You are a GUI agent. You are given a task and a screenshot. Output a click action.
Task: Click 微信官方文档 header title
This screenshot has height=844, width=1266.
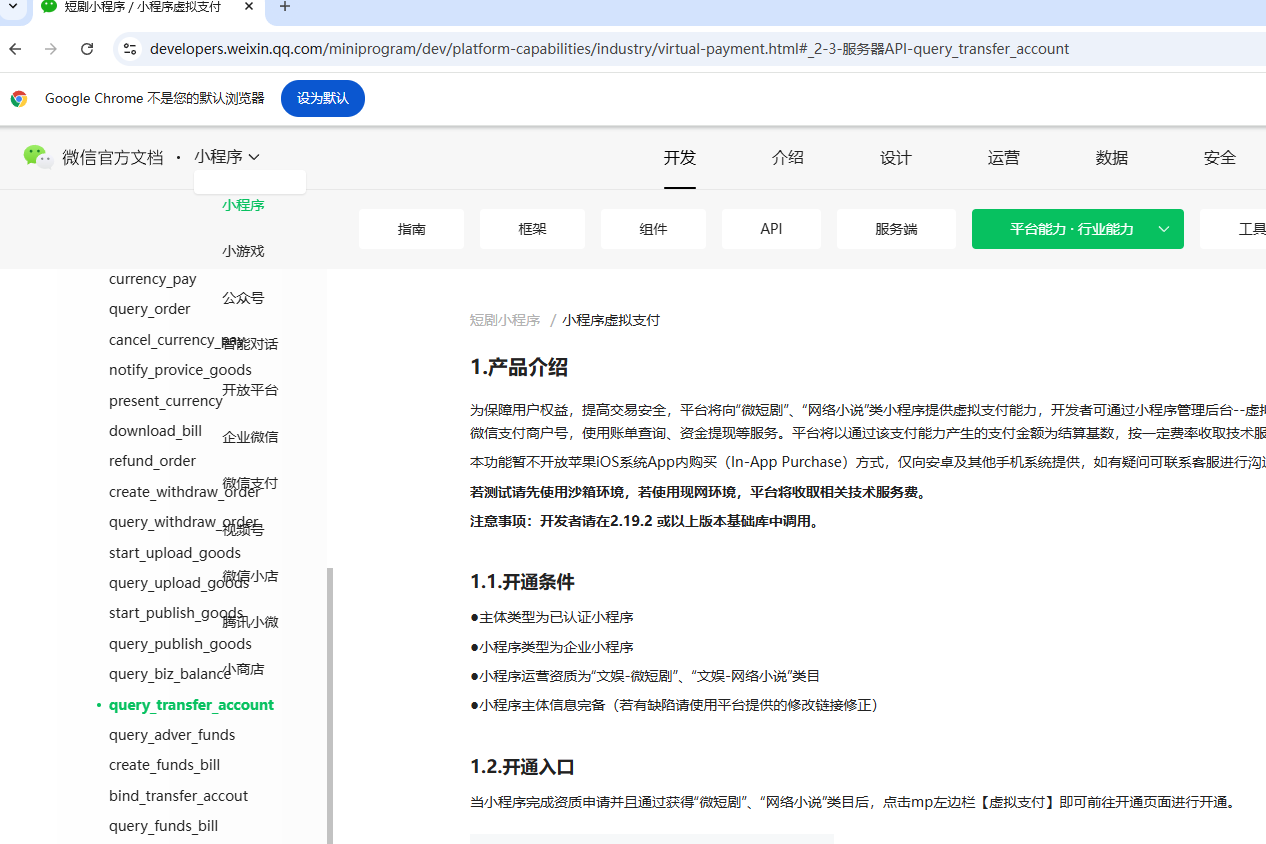[x=112, y=157]
